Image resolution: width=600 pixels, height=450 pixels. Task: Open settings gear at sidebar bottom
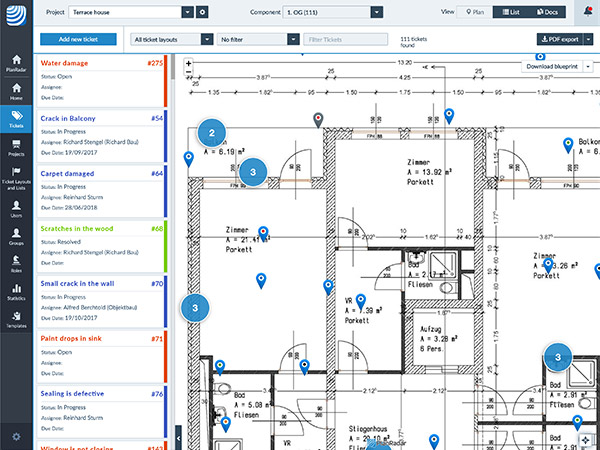click(x=16, y=436)
